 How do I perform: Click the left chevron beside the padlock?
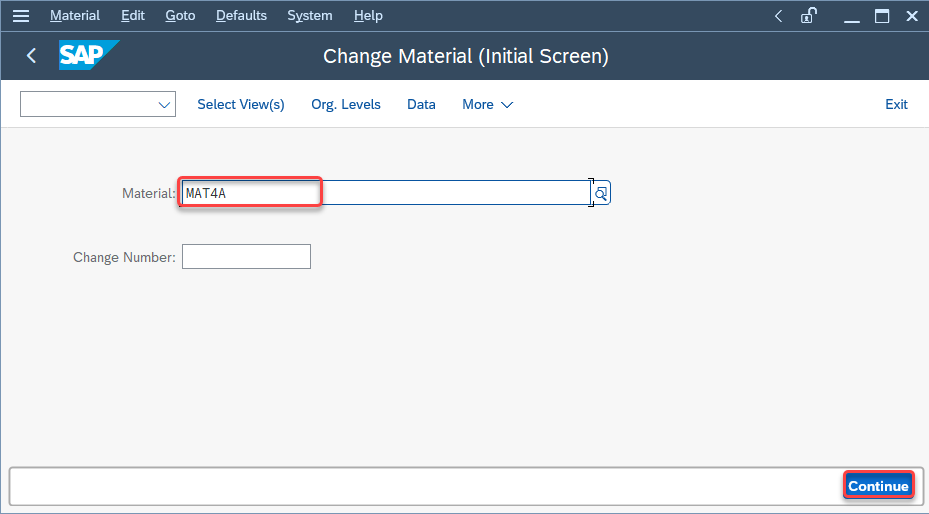[x=779, y=16]
